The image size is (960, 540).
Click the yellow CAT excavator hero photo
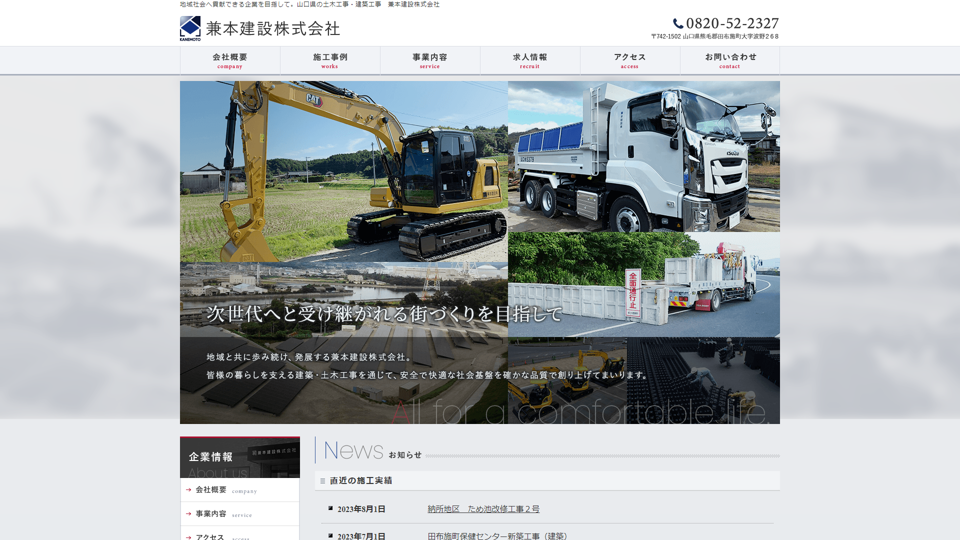[344, 170]
